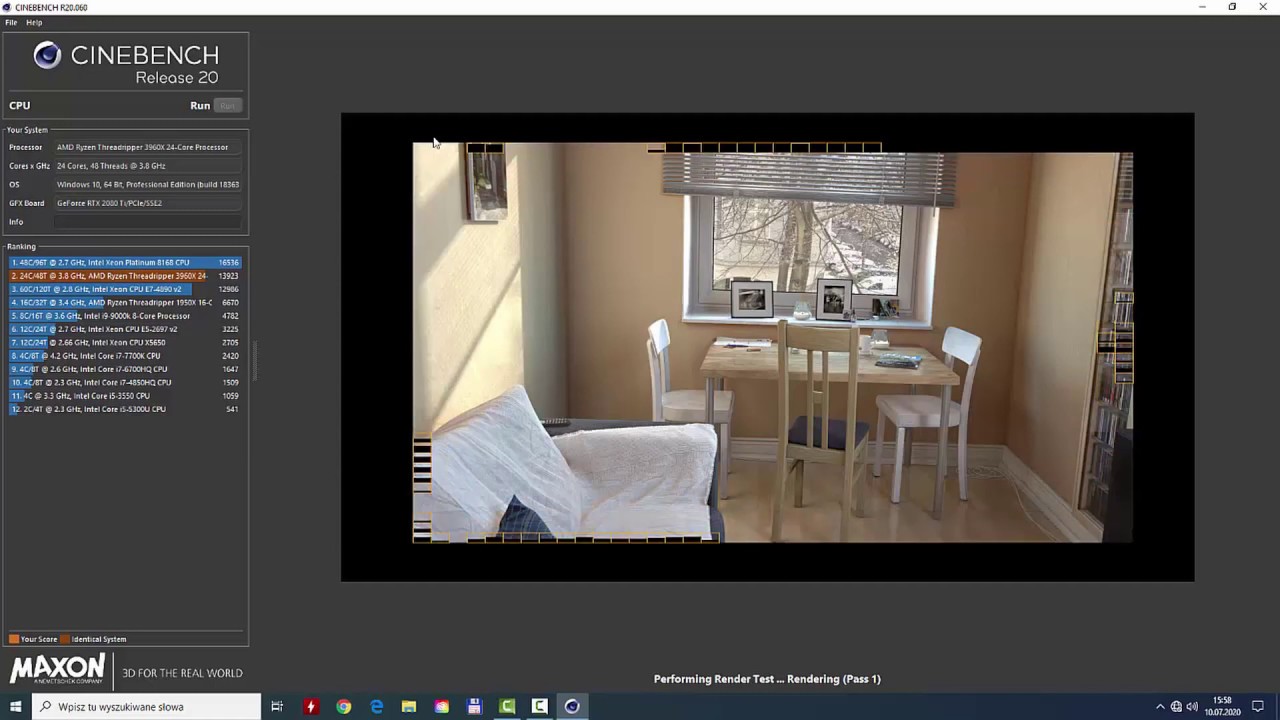Click the Info input field
This screenshot has height=720, width=1280.
click(148, 222)
